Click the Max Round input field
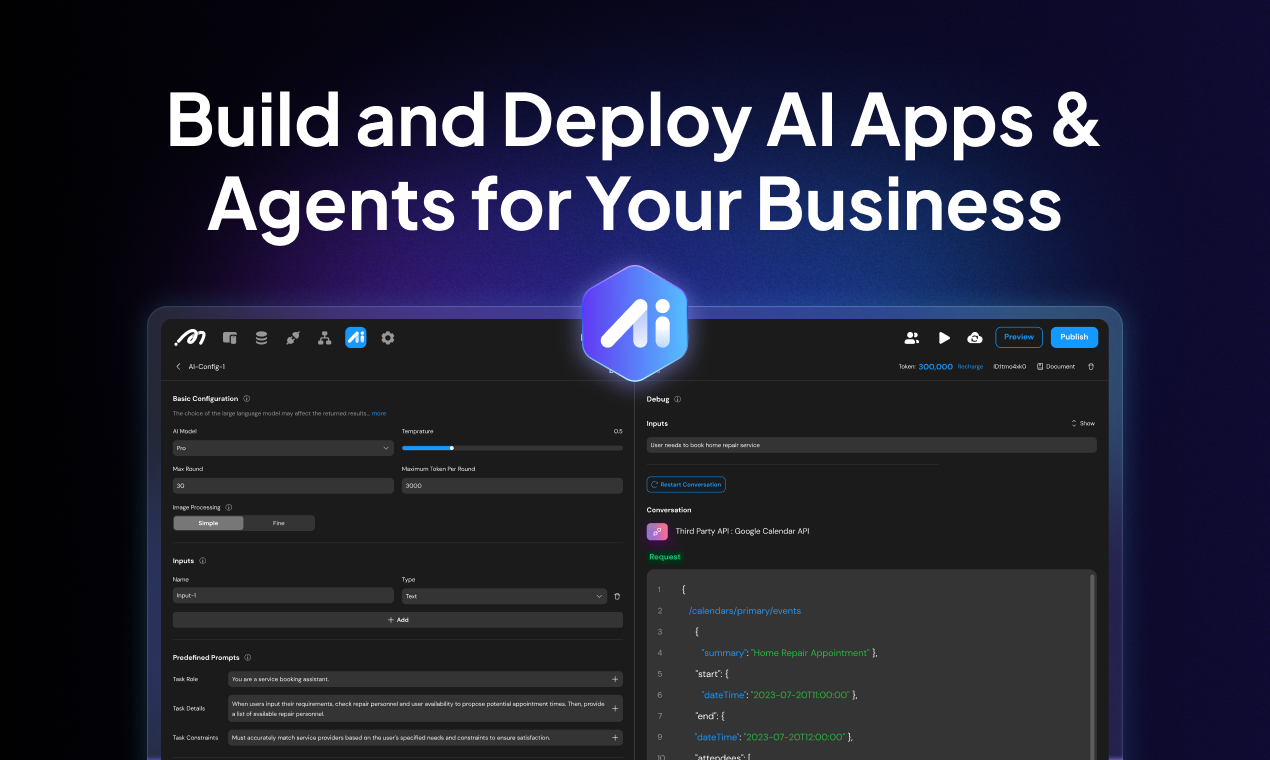Screen dimensions: 1270x760 (x=283, y=485)
